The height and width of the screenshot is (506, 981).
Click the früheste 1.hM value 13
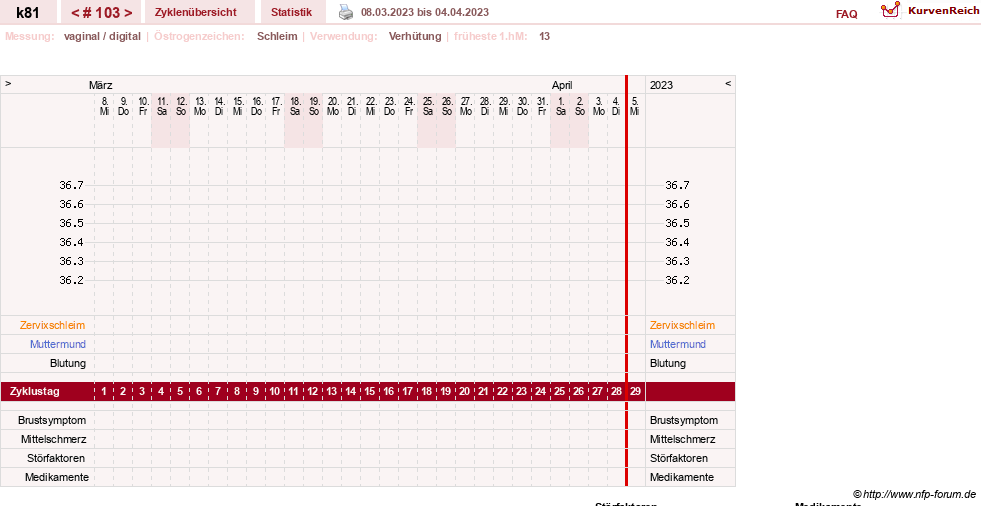pos(544,36)
